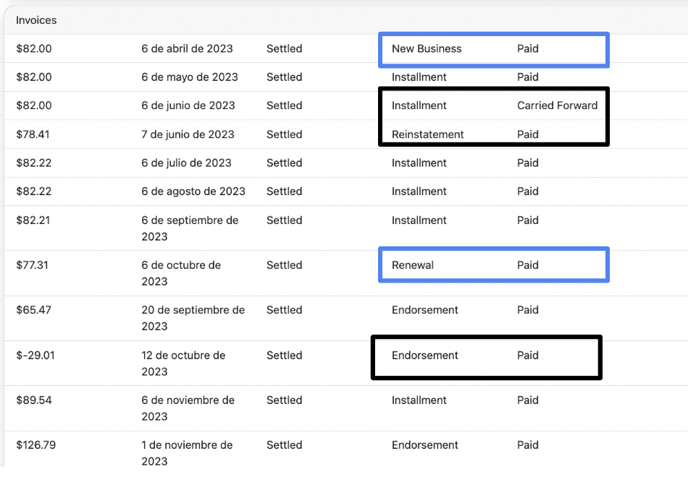Select the $77.31 invoice amount

32,265
